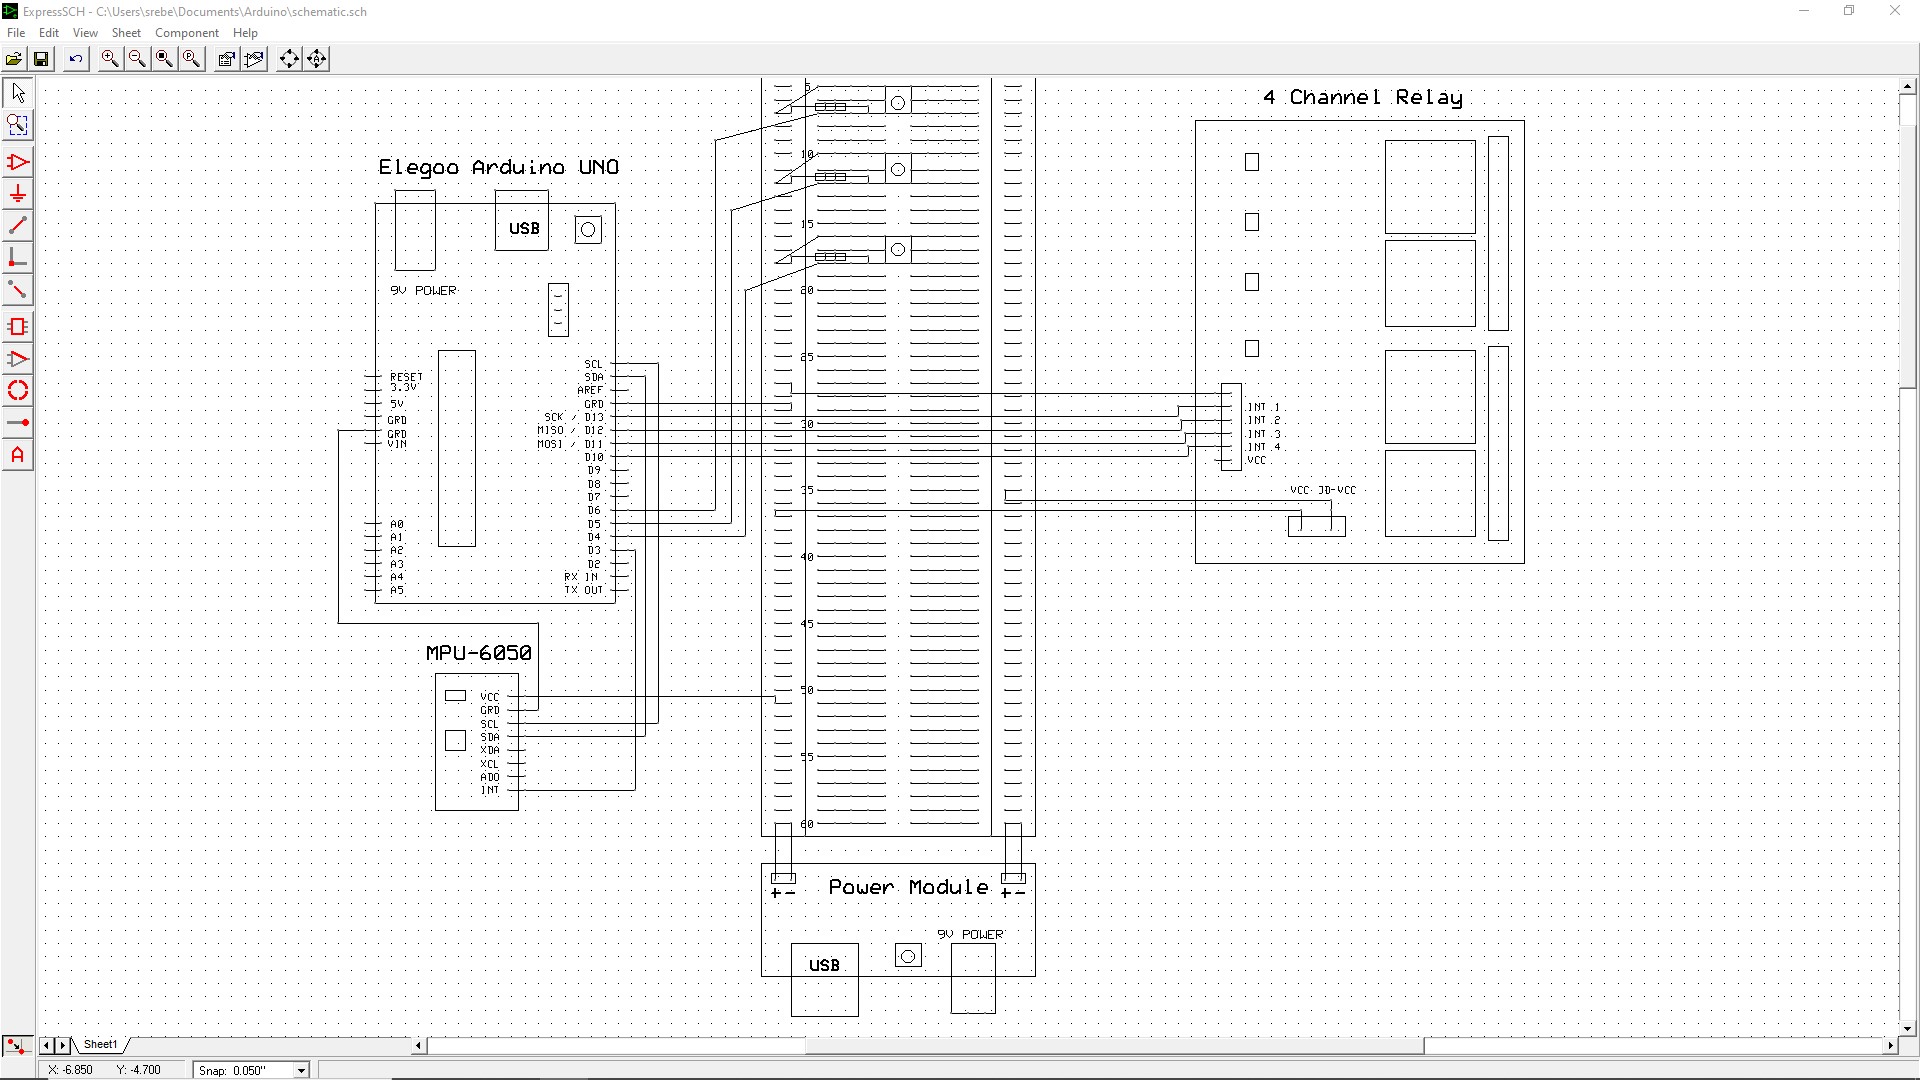The image size is (1920, 1080).
Task: Select the place junction dot tool
Action: [17, 422]
